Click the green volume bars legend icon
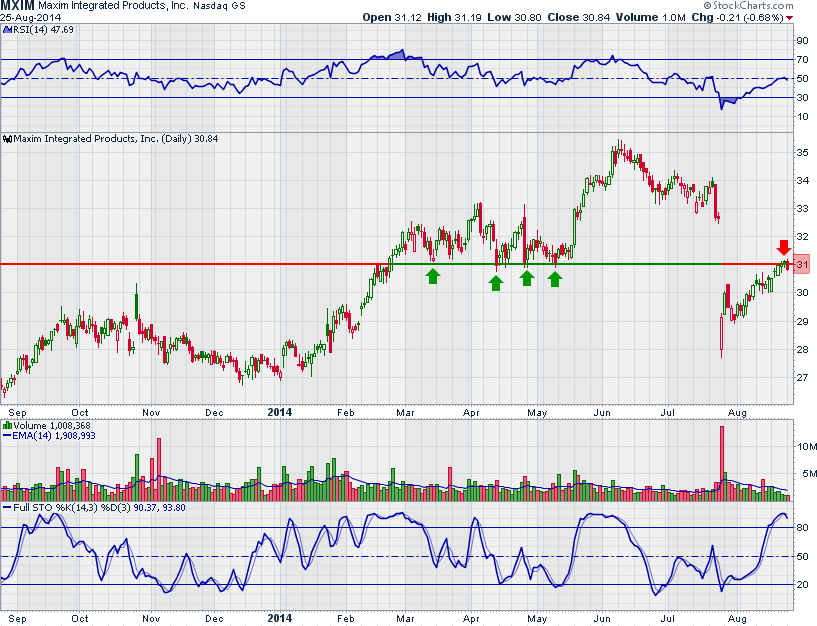The image size is (817, 626). [x=8, y=426]
